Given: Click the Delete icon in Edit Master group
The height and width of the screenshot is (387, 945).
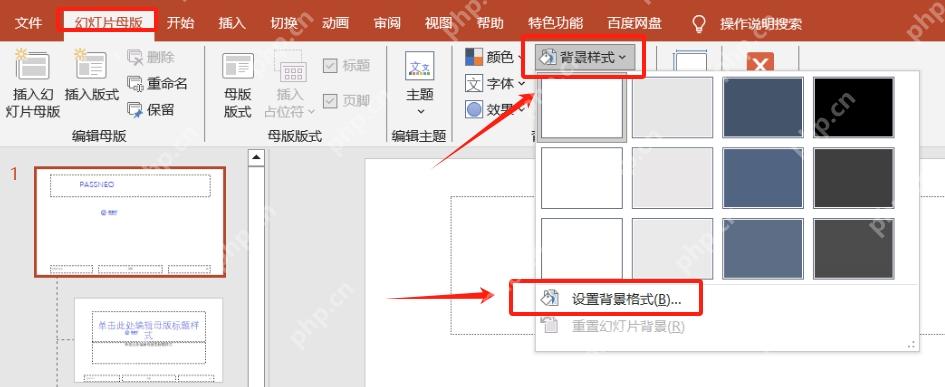Looking at the screenshot, I should pos(134,57).
